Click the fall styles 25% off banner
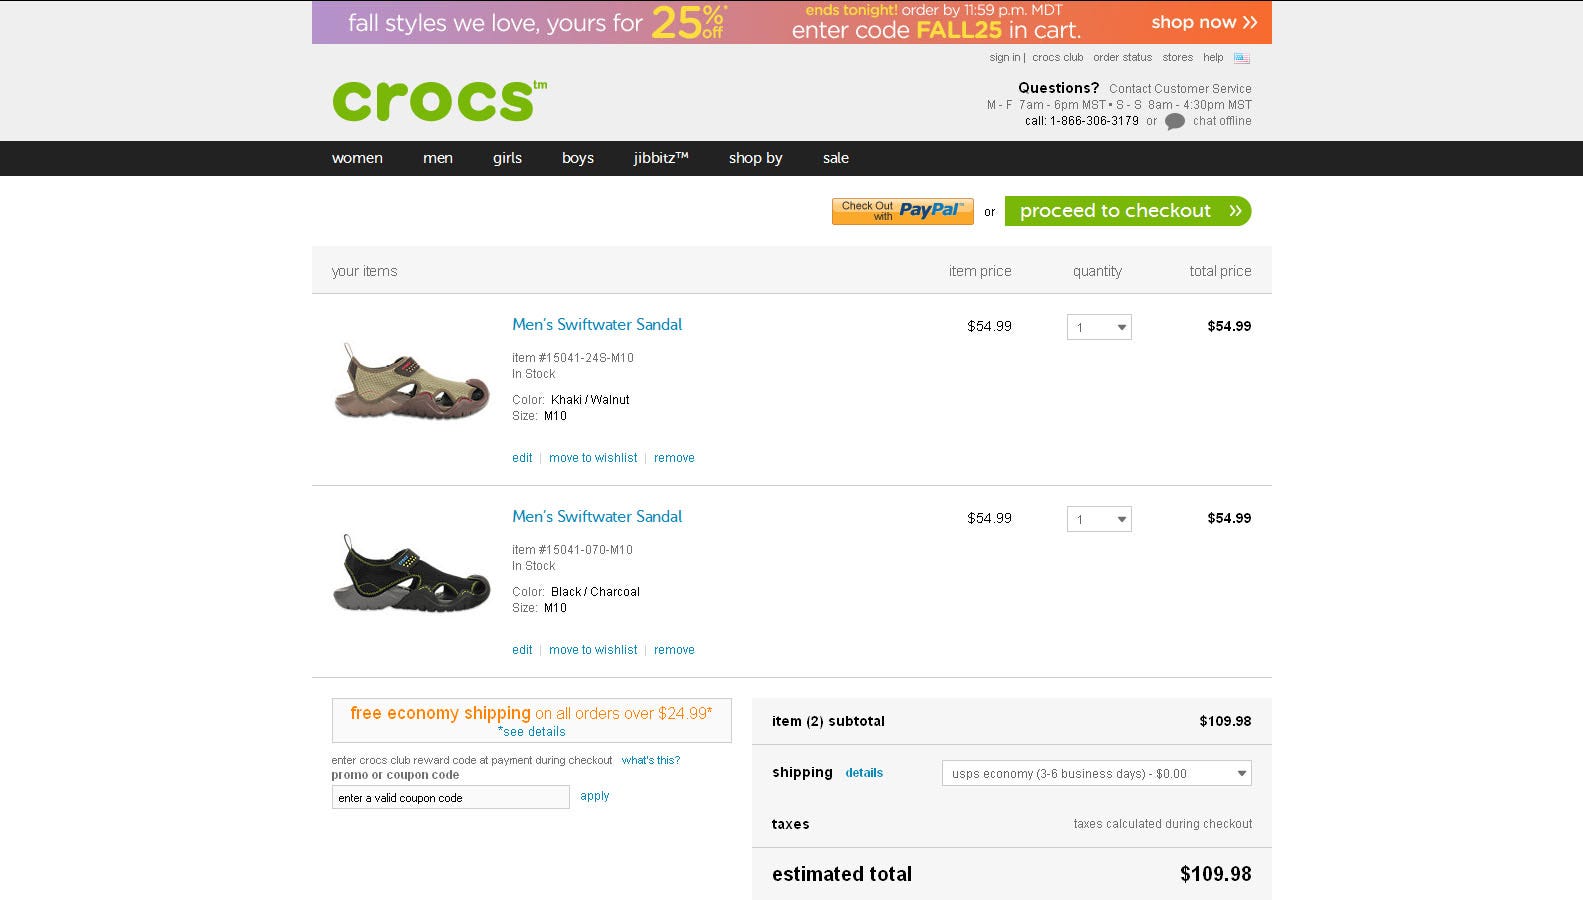 792,22
